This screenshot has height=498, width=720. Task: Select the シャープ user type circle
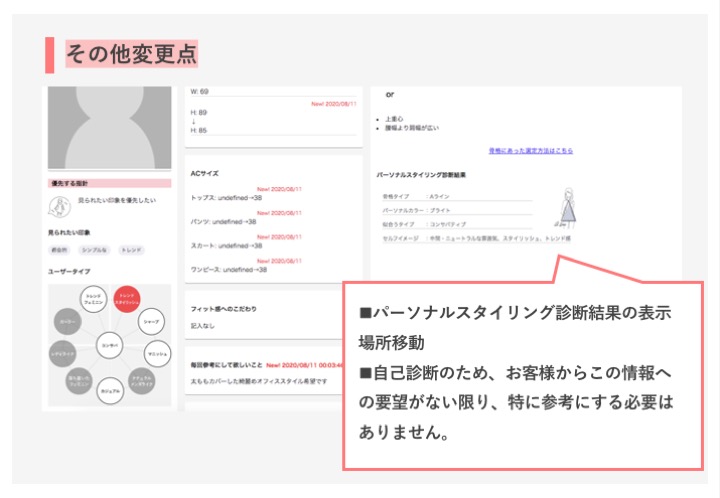coord(151,322)
